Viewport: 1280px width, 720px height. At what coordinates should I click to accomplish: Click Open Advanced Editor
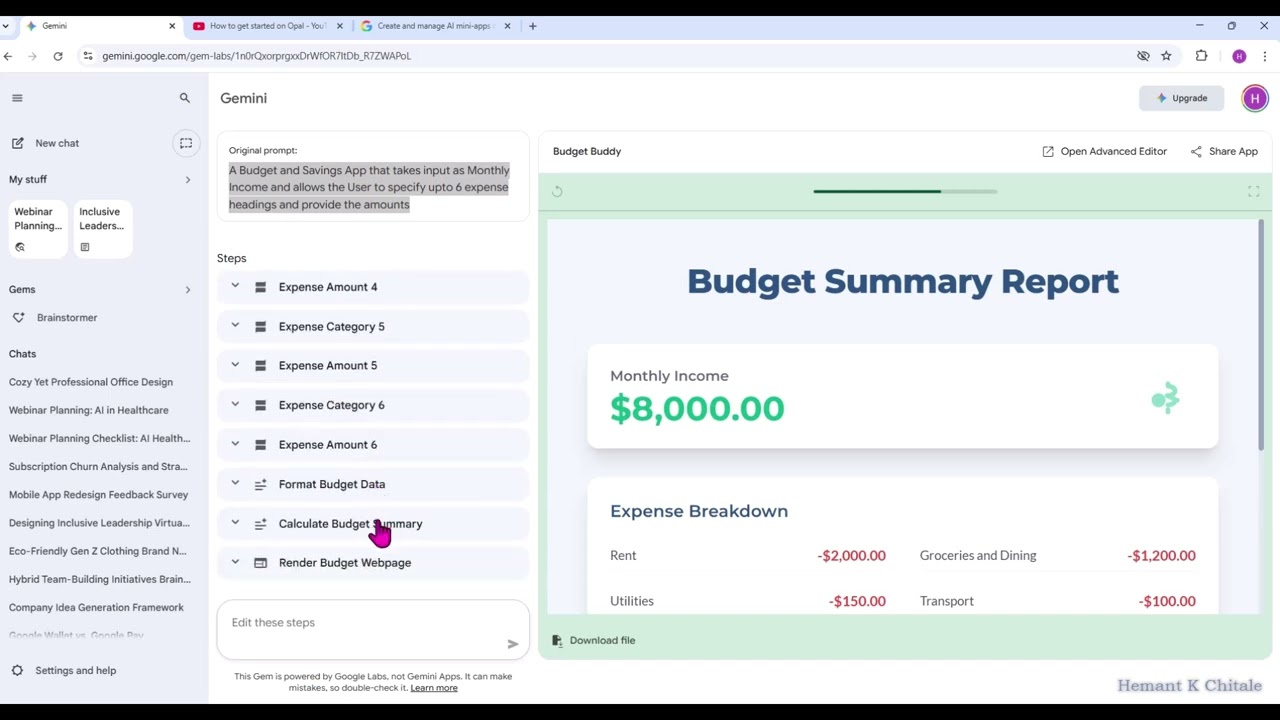[x=1104, y=152]
